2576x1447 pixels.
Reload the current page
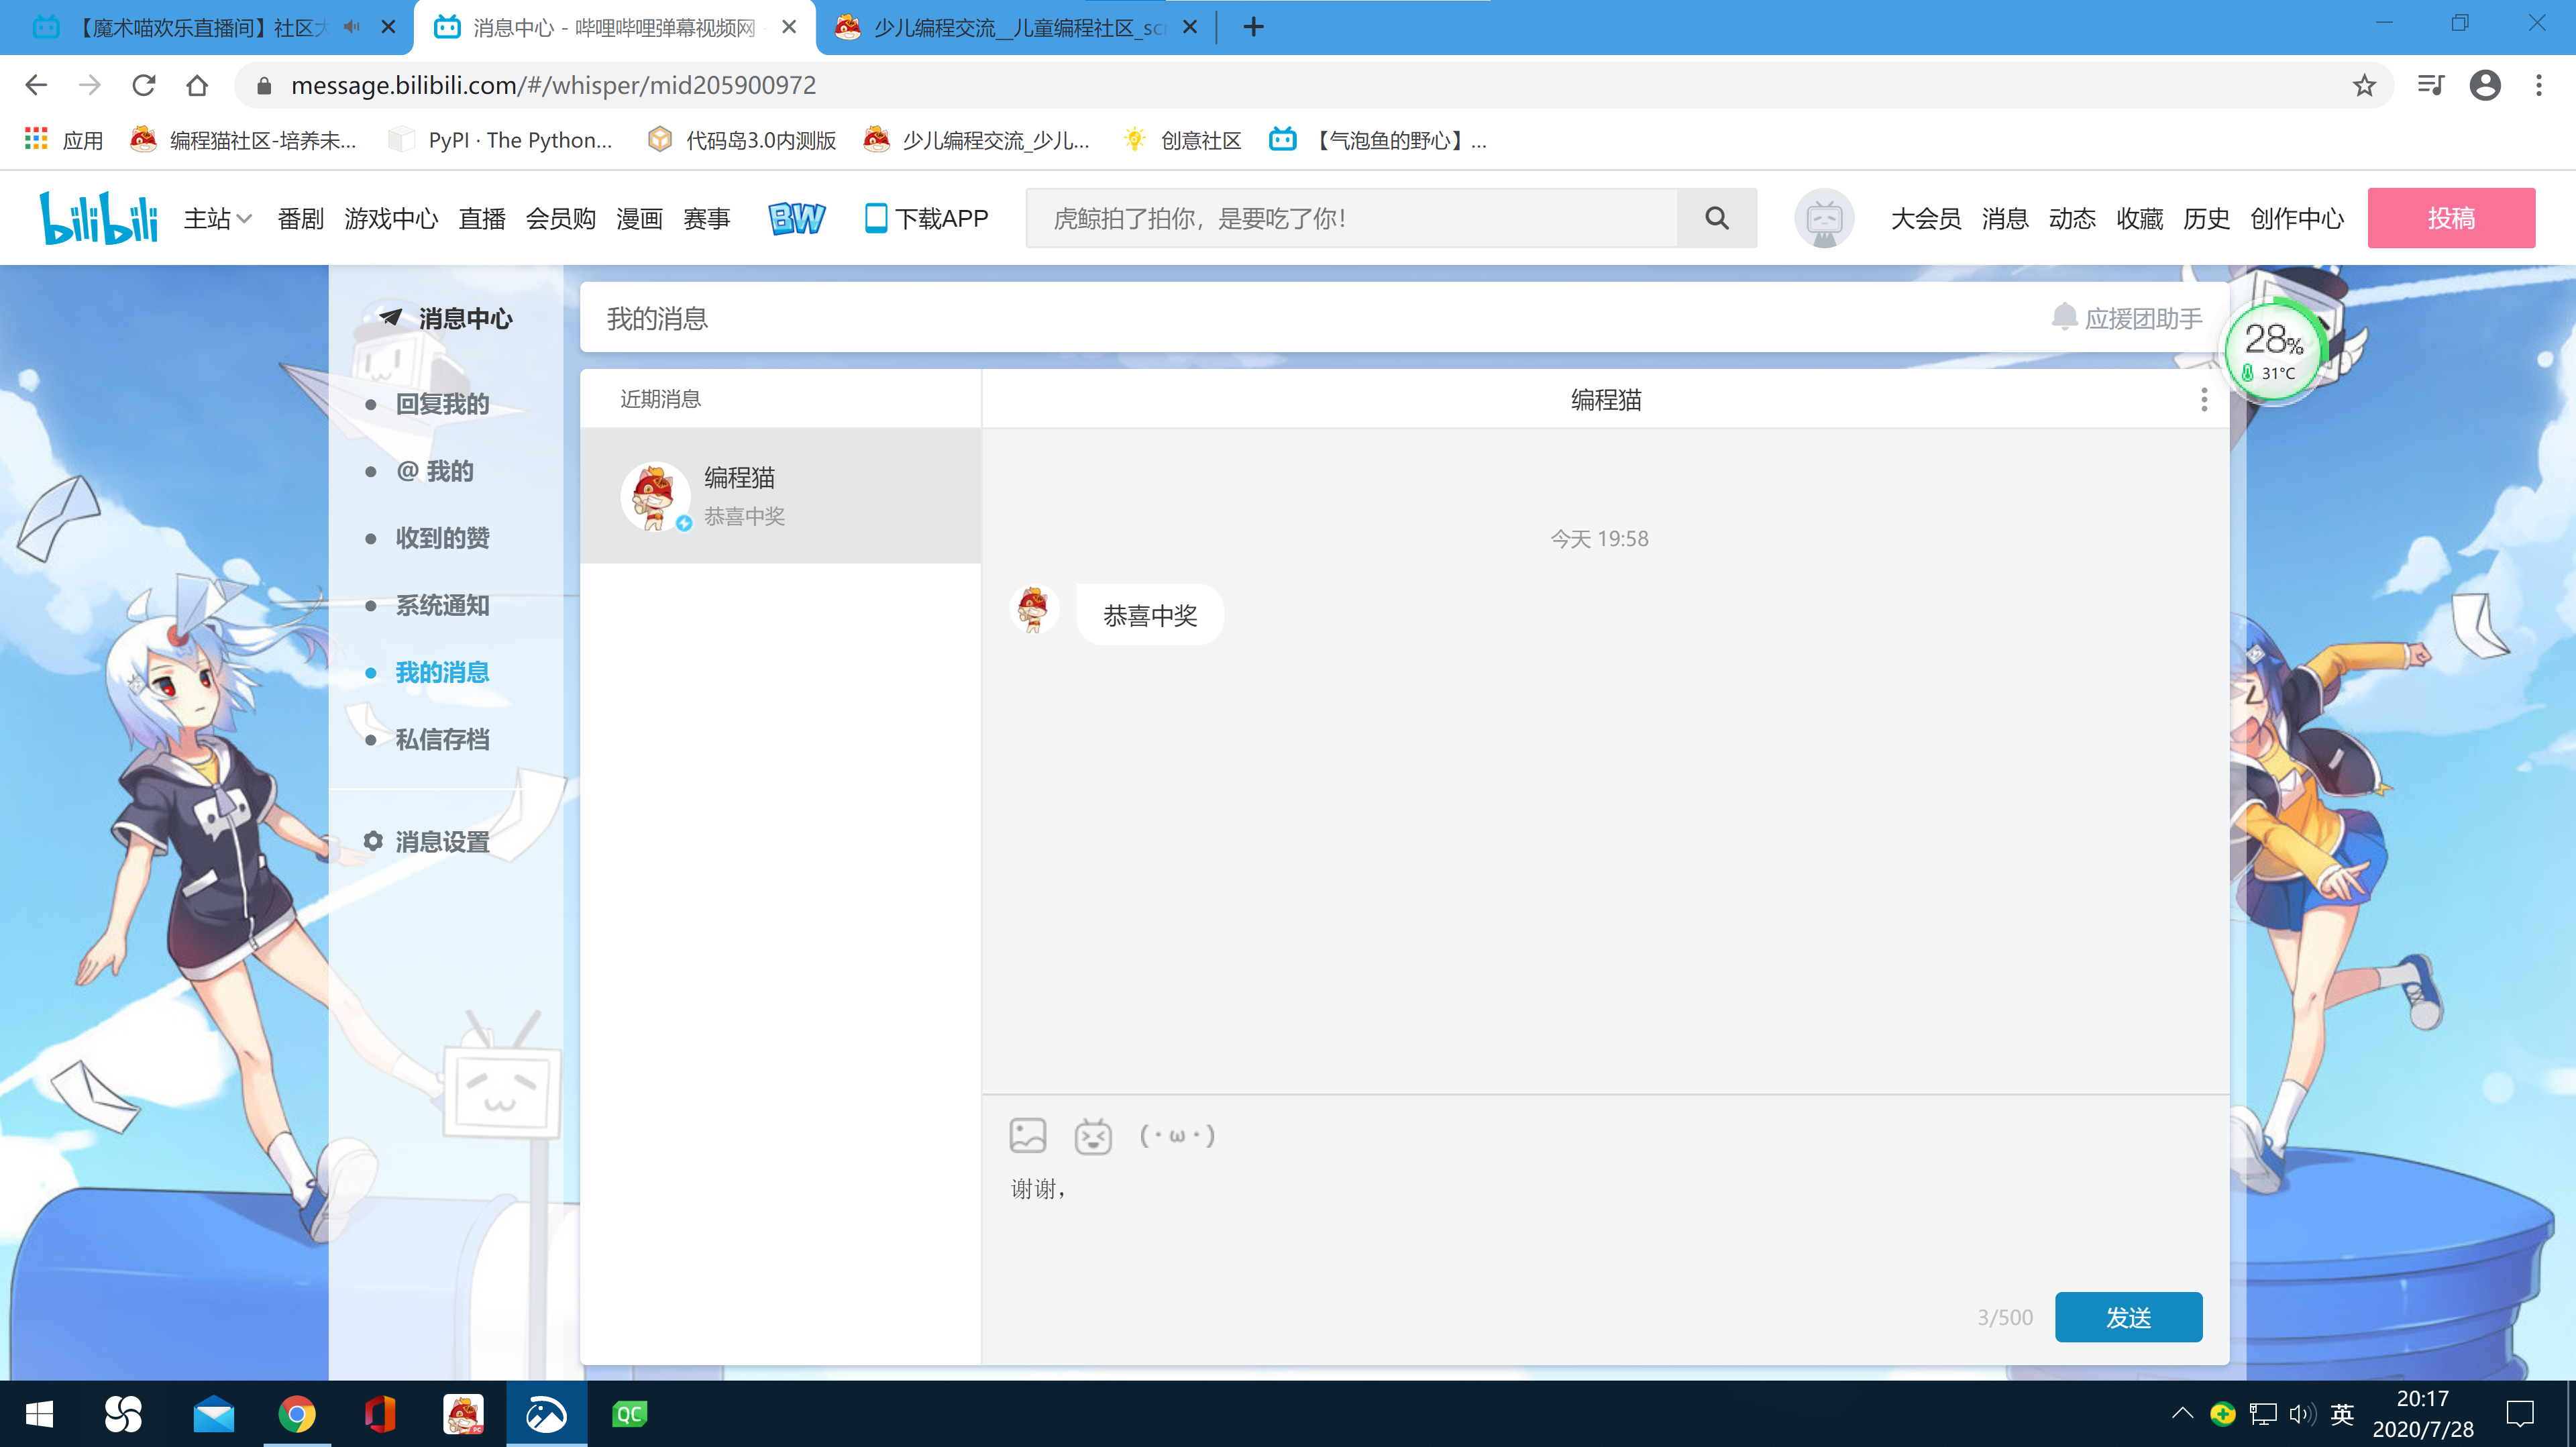144,85
